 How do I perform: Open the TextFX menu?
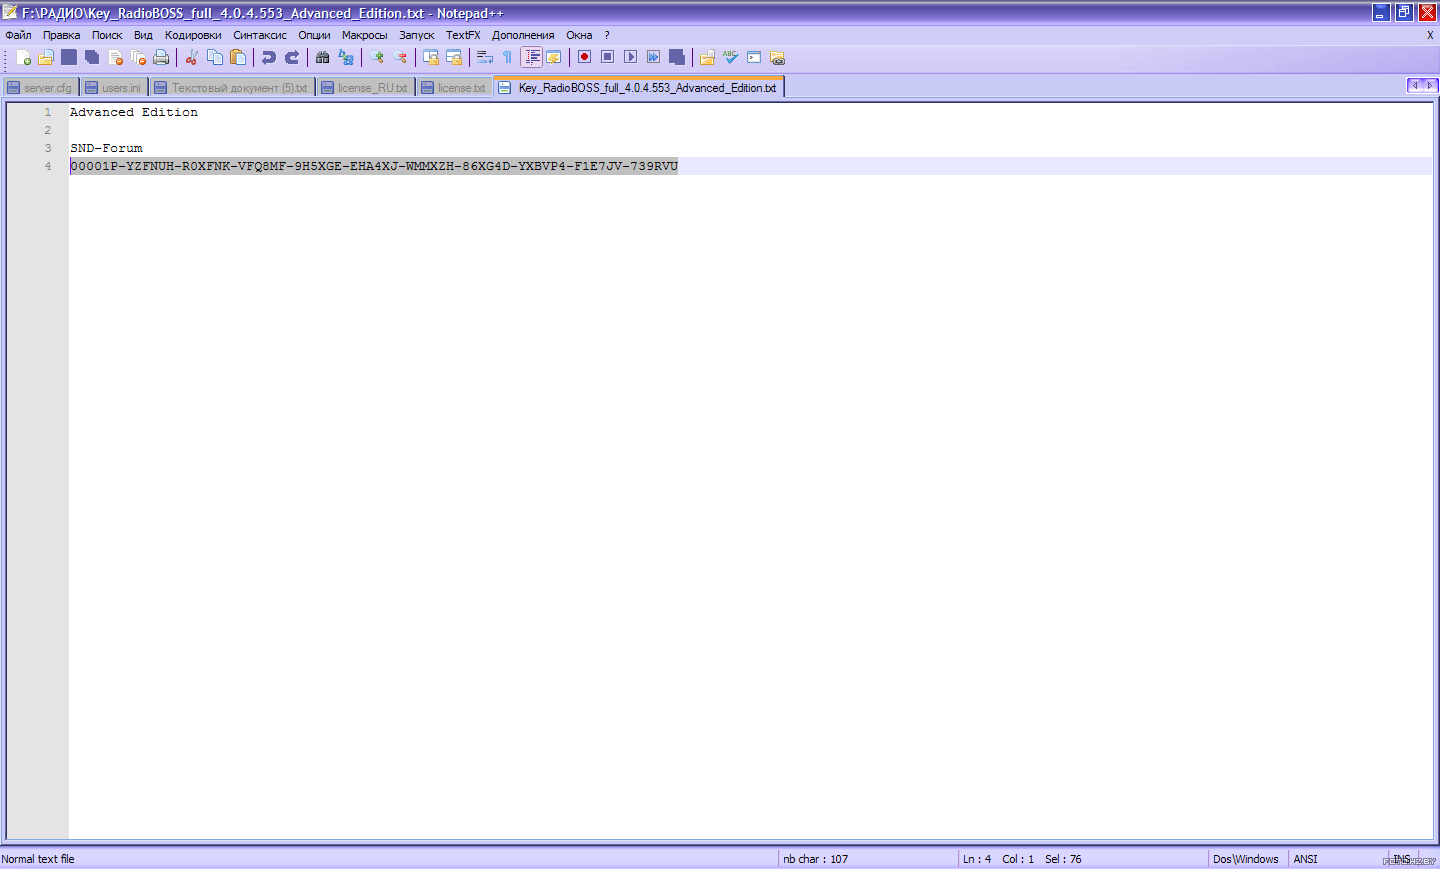463,35
